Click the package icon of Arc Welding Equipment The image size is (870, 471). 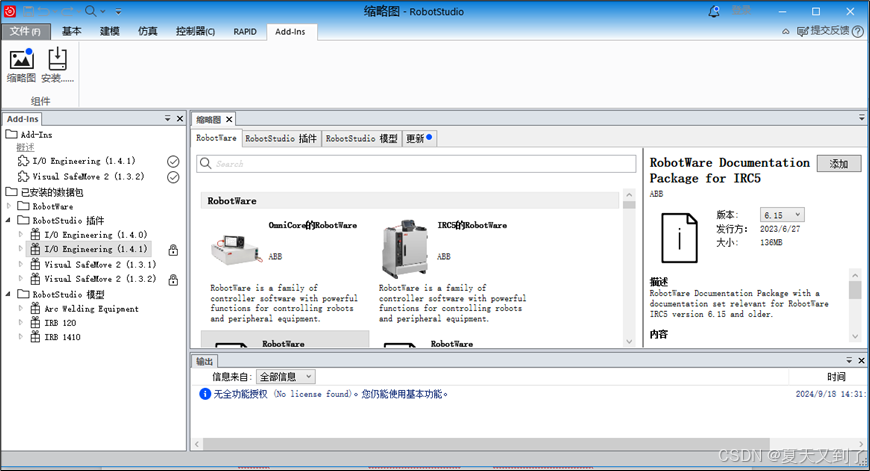click(35, 308)
